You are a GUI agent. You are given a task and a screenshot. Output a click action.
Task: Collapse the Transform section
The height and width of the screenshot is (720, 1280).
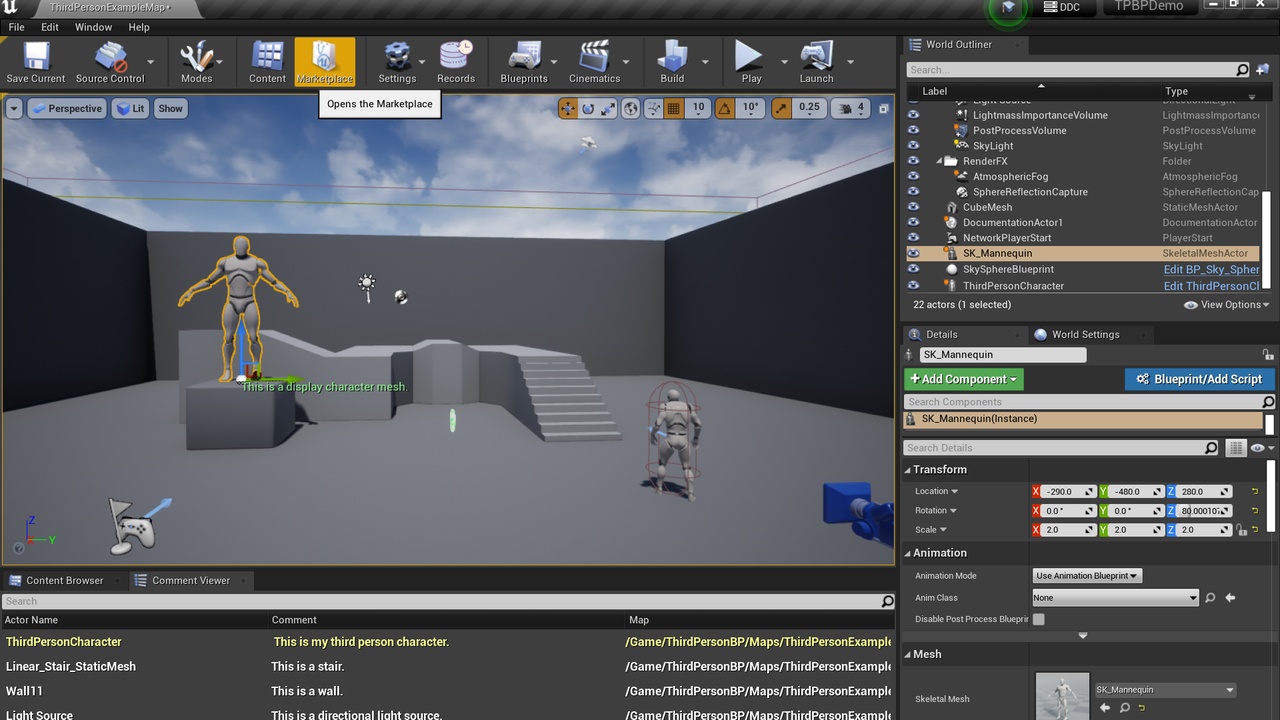click(908, 470)
